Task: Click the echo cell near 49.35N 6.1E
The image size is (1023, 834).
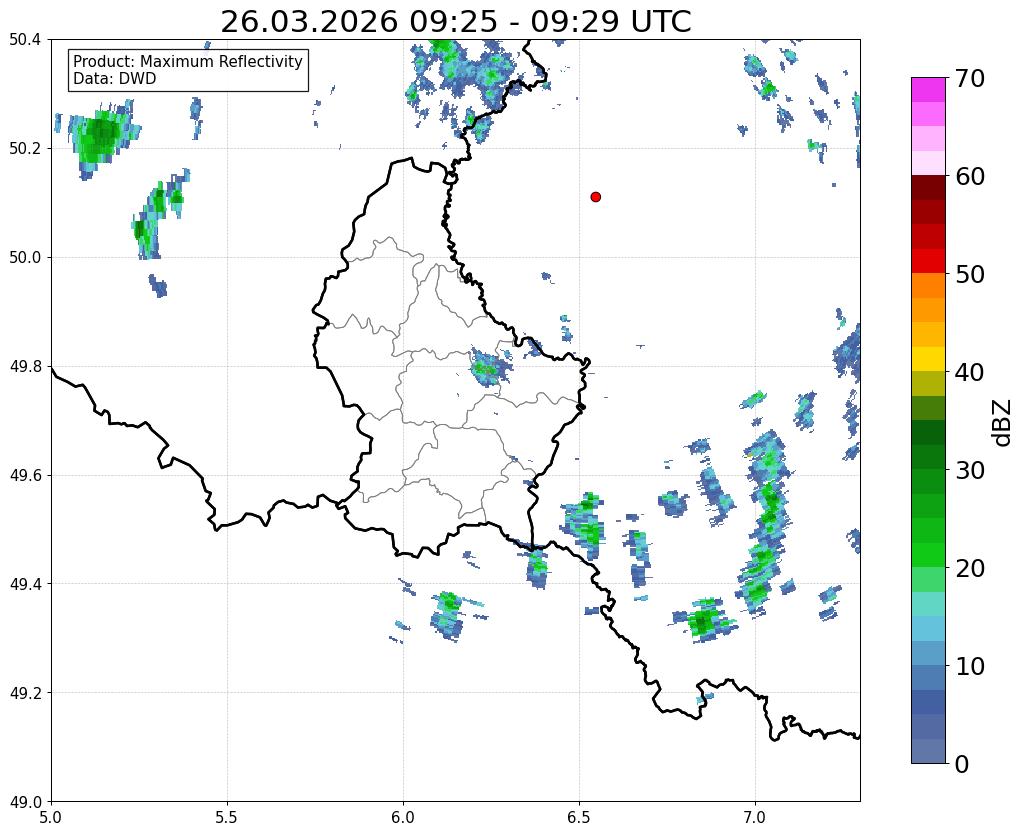Action: [449, 615]
